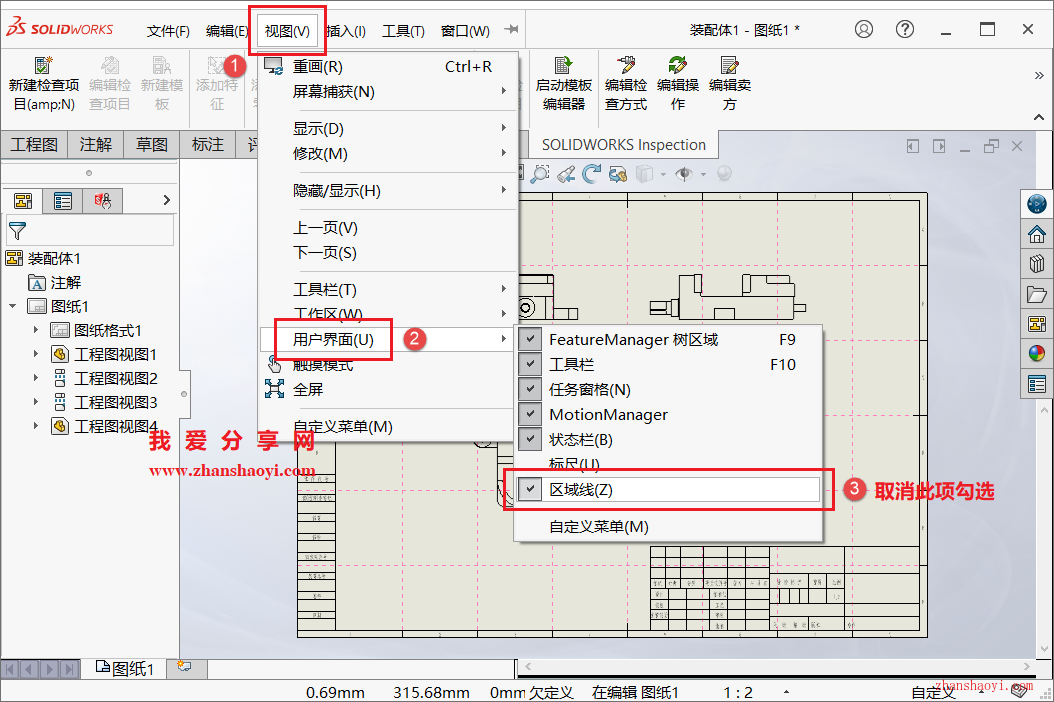1054x702 pixels.
Task: Collapse the 图纸1 sheet tree node
Action: tap(13, 306)
